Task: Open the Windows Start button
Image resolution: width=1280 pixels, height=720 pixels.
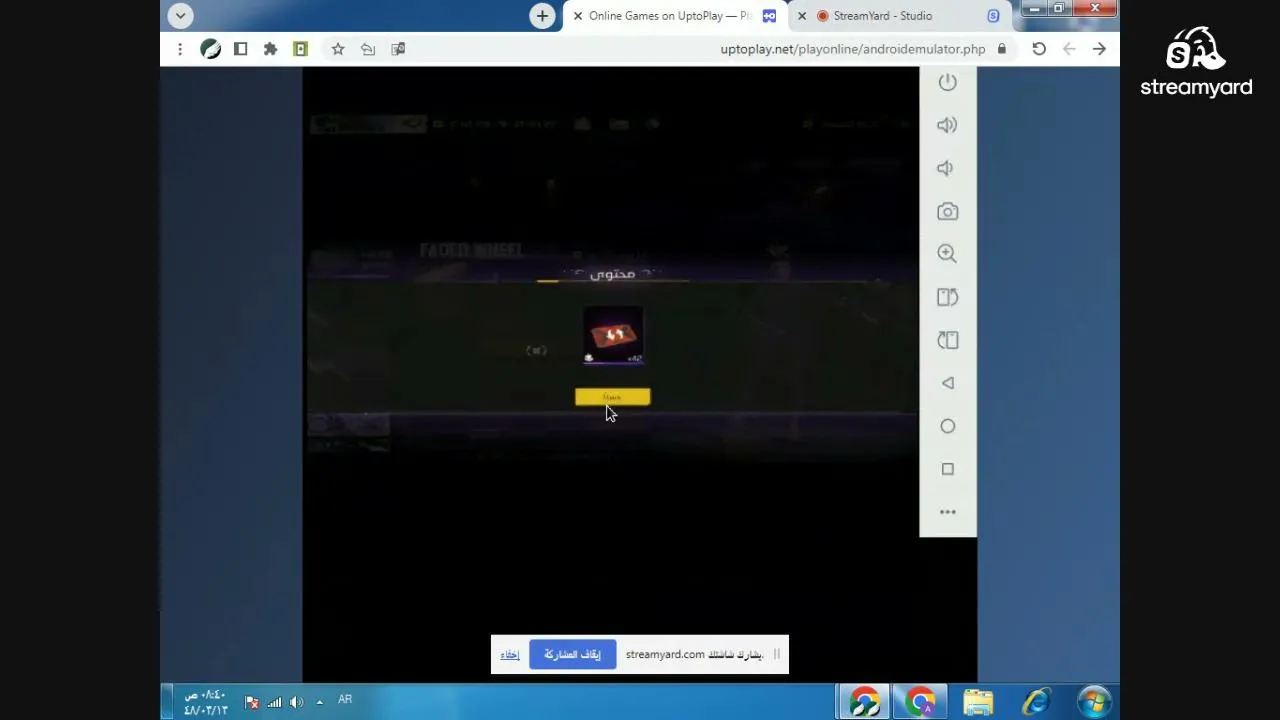Action: click(1094, 701)
